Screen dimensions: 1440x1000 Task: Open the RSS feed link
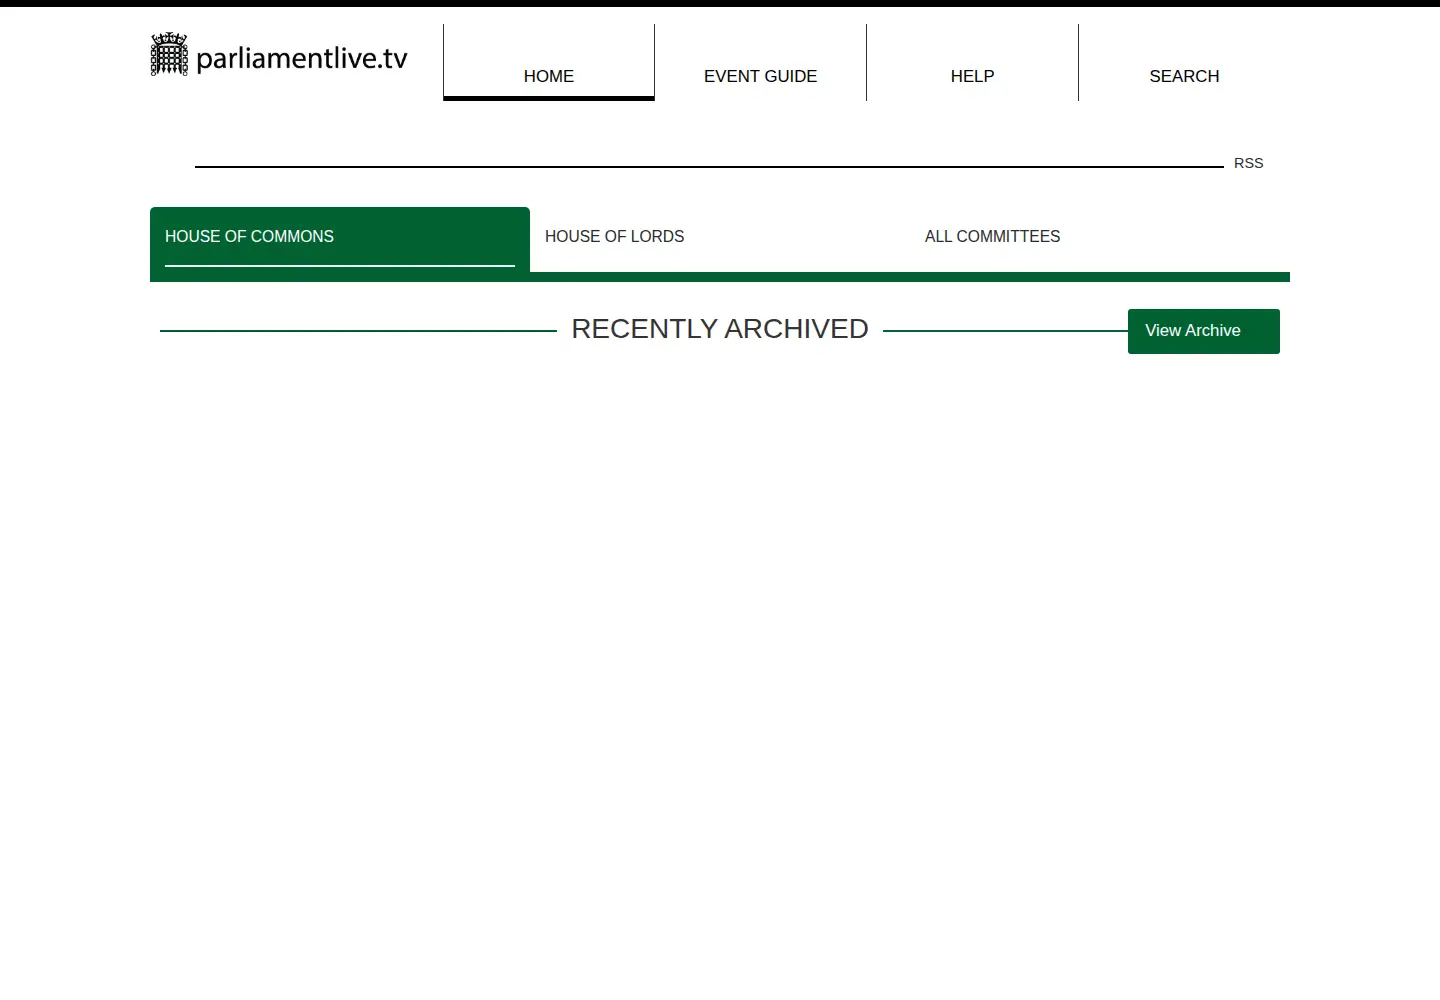click(1249, 163)
